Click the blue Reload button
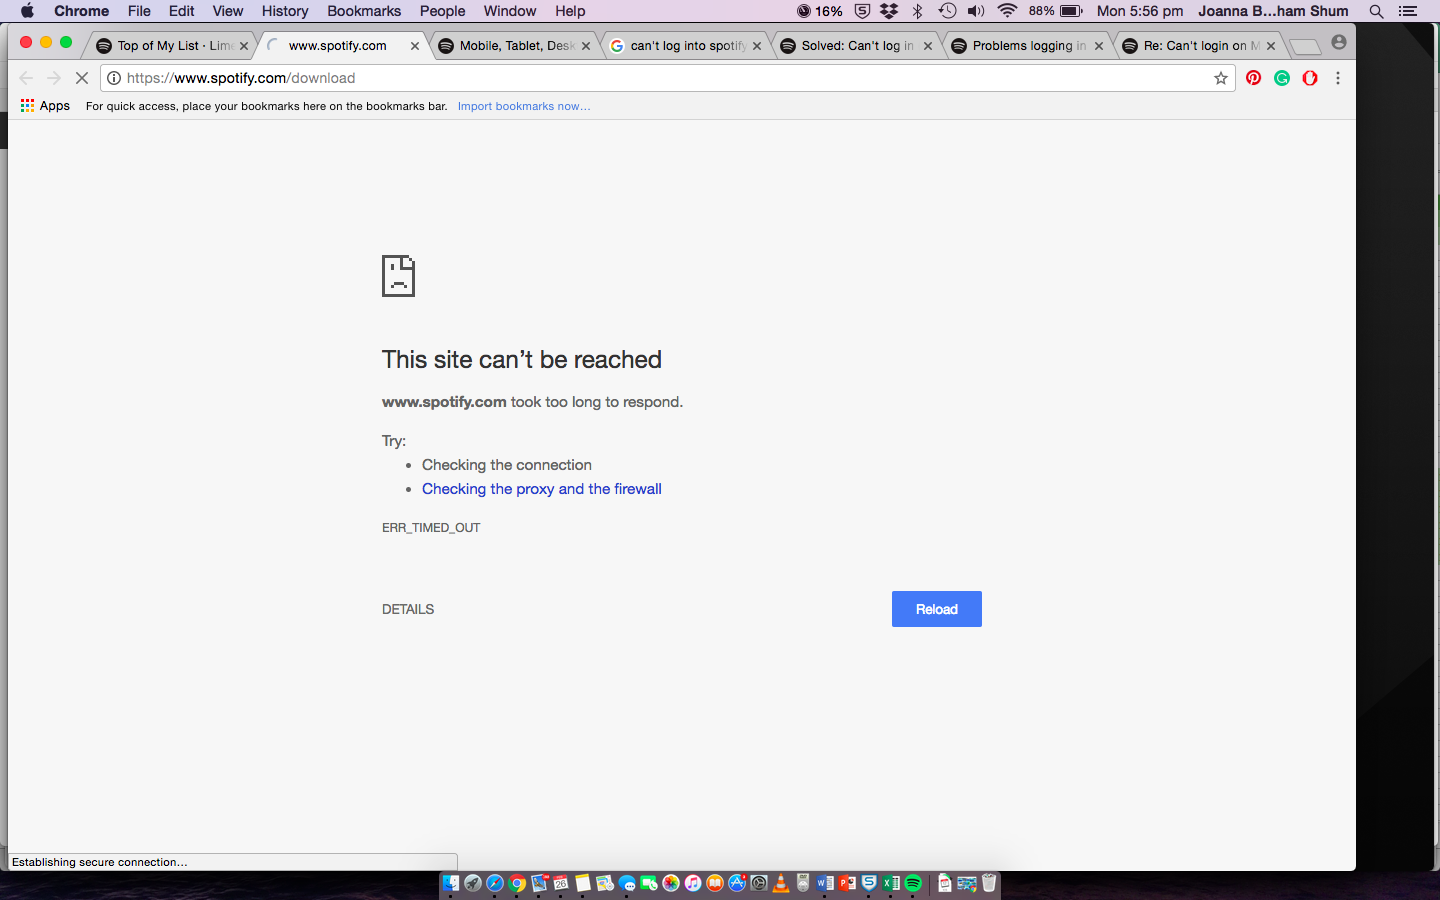This screenshot has height=900, width=1440. pos(937,609)
